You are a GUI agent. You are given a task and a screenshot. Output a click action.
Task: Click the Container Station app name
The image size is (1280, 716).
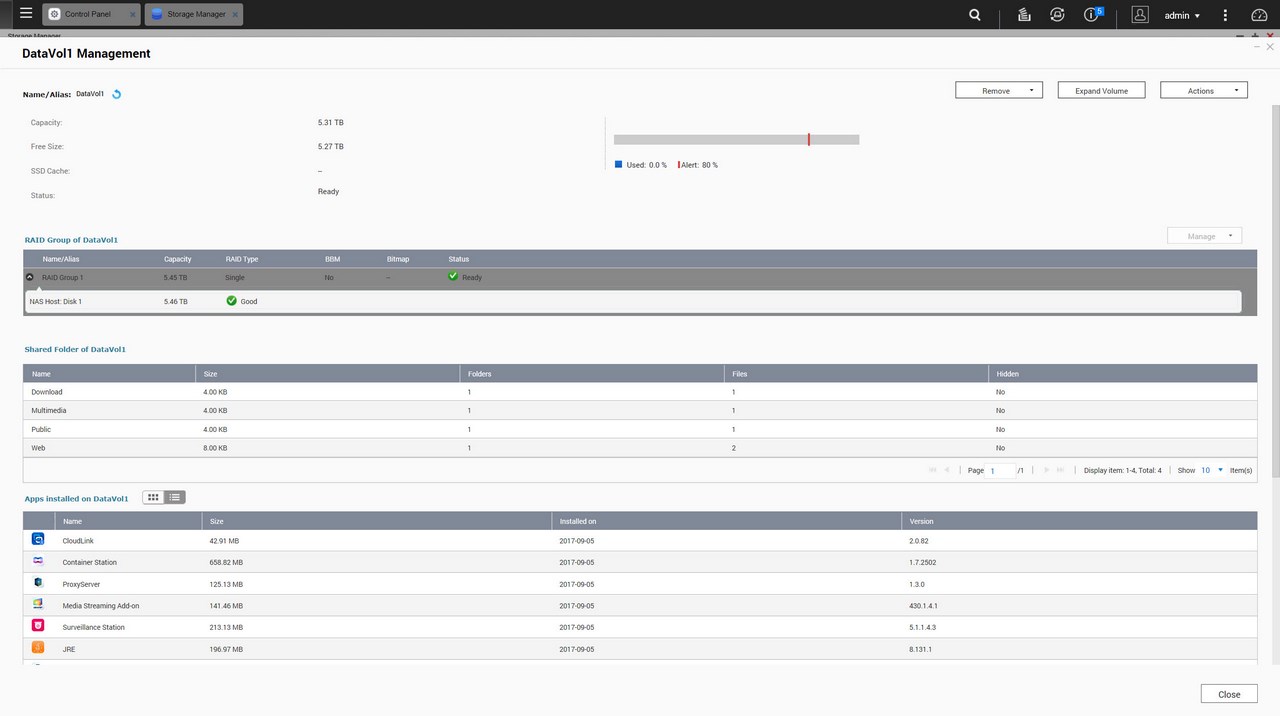point(89,562)
